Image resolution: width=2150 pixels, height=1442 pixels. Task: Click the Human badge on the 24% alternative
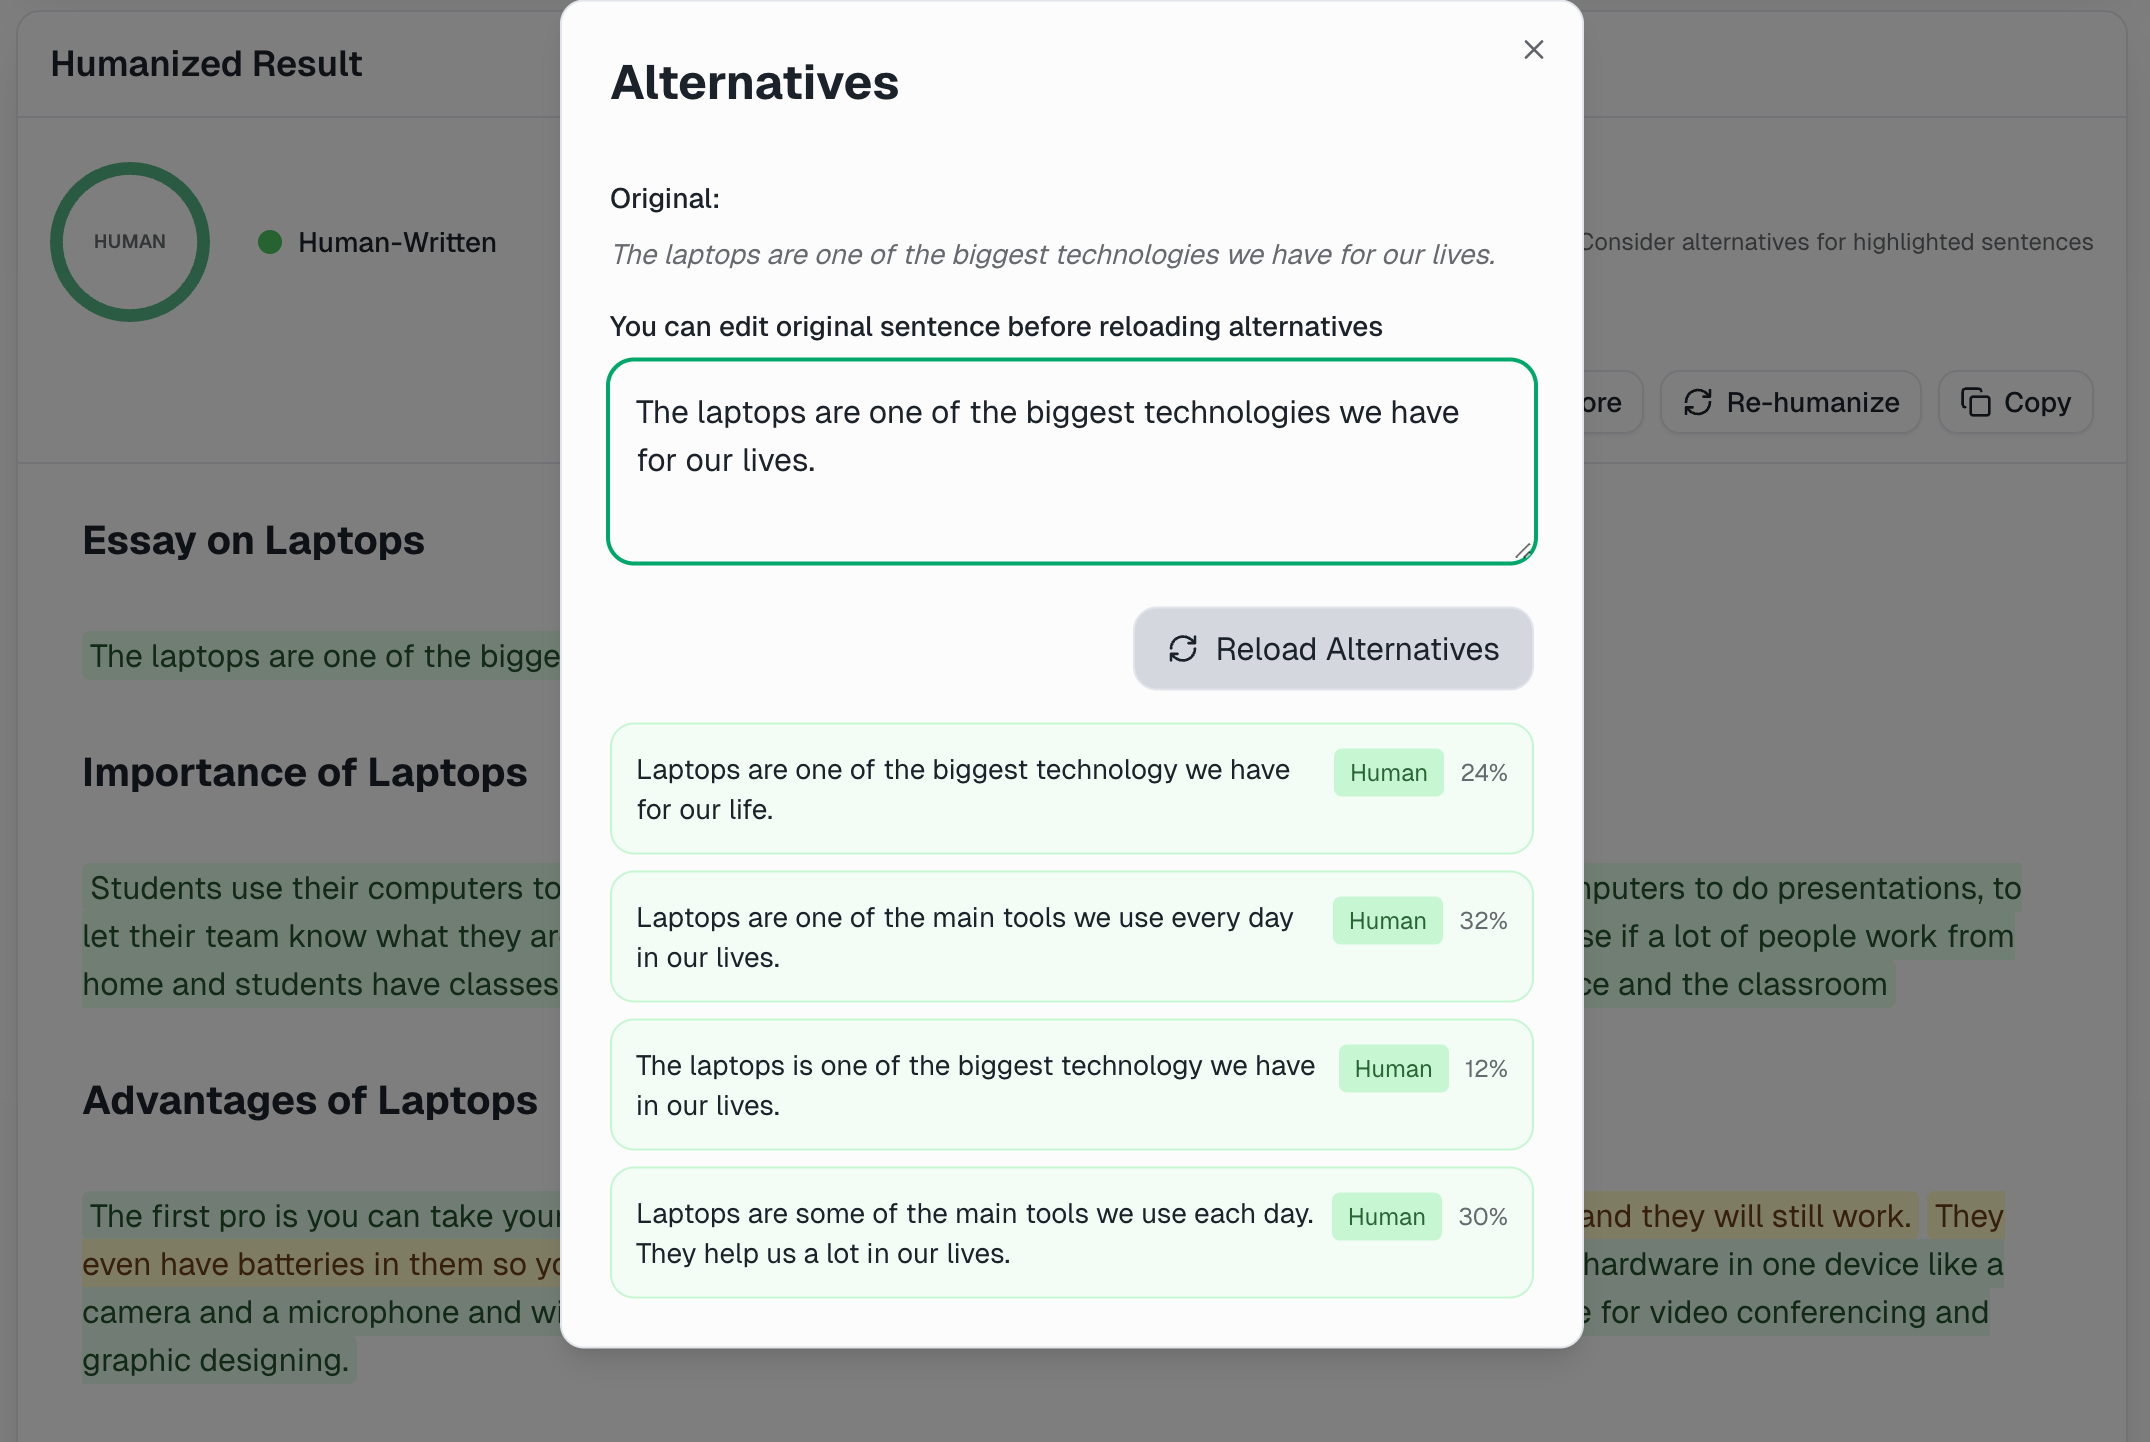point(1387,772)
